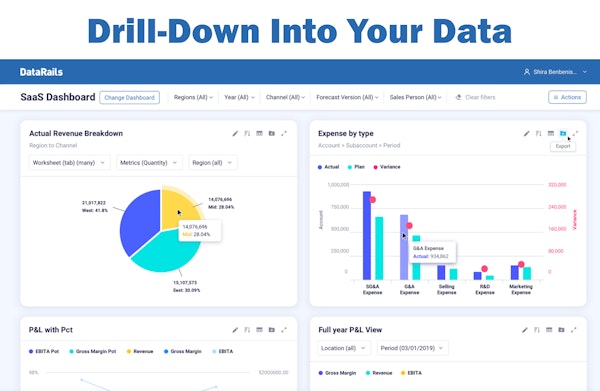The width and height of the screenshot is (600, 391).
Task: Click the Actions button
Action: pos(567,97)
